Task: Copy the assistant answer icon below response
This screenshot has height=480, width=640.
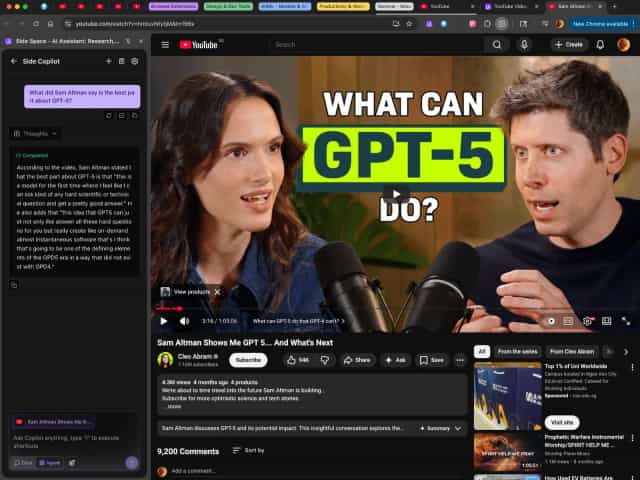Action: (x=14, y=285)
